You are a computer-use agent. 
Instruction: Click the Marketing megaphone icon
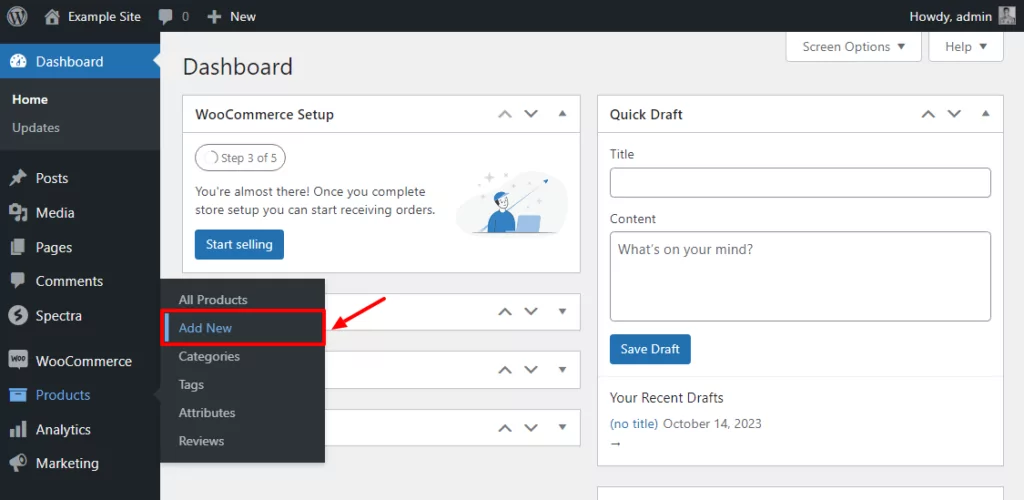[x=18, y=463]
